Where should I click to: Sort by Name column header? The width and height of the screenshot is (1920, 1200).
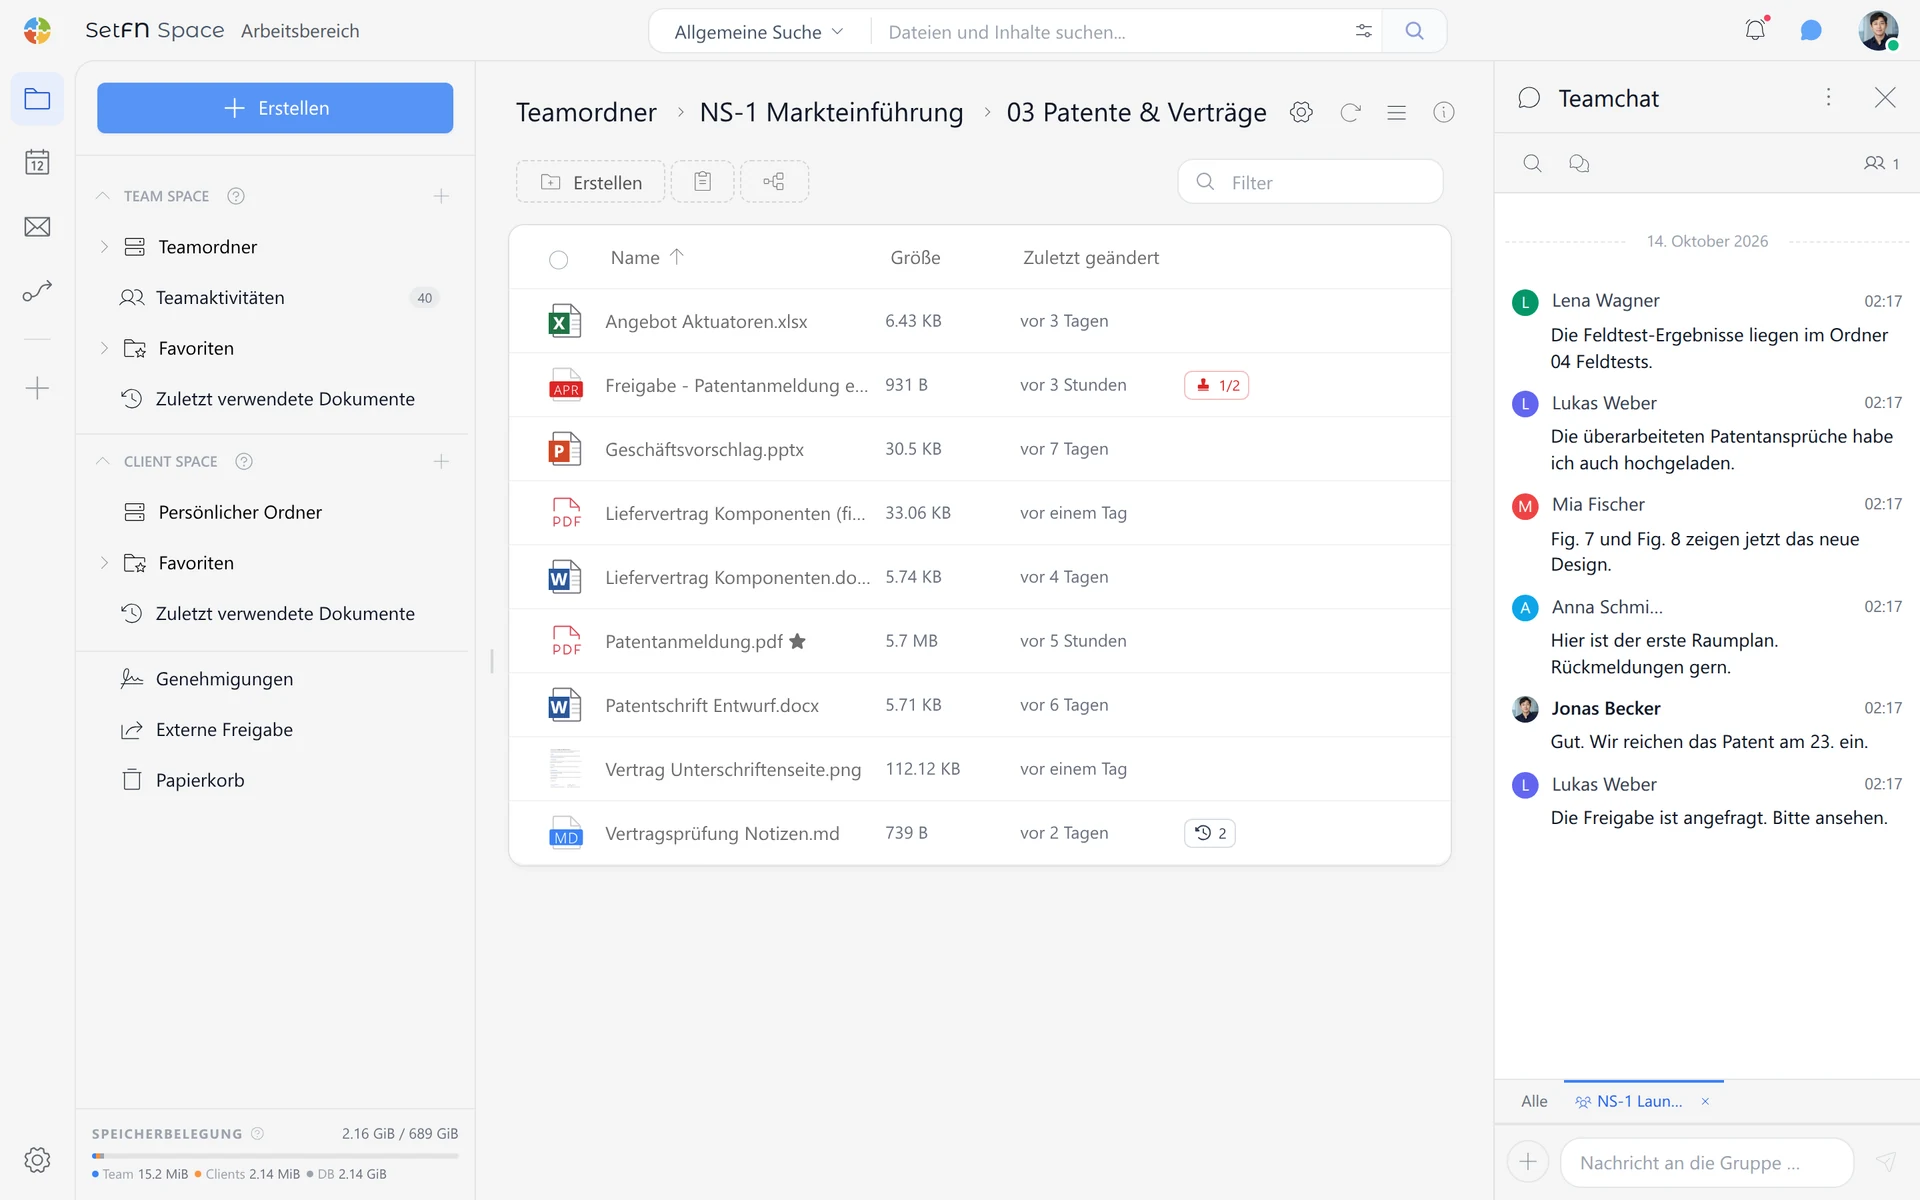[x=647, y=257]
